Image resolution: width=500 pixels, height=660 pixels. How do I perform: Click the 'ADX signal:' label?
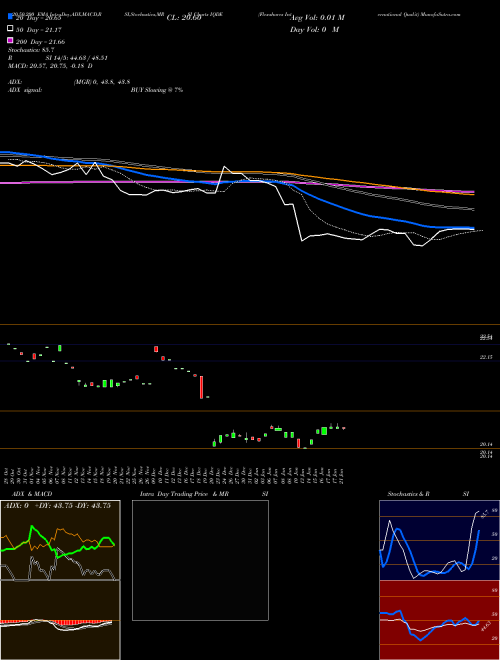pyautogui.click(x=25, y=90)
